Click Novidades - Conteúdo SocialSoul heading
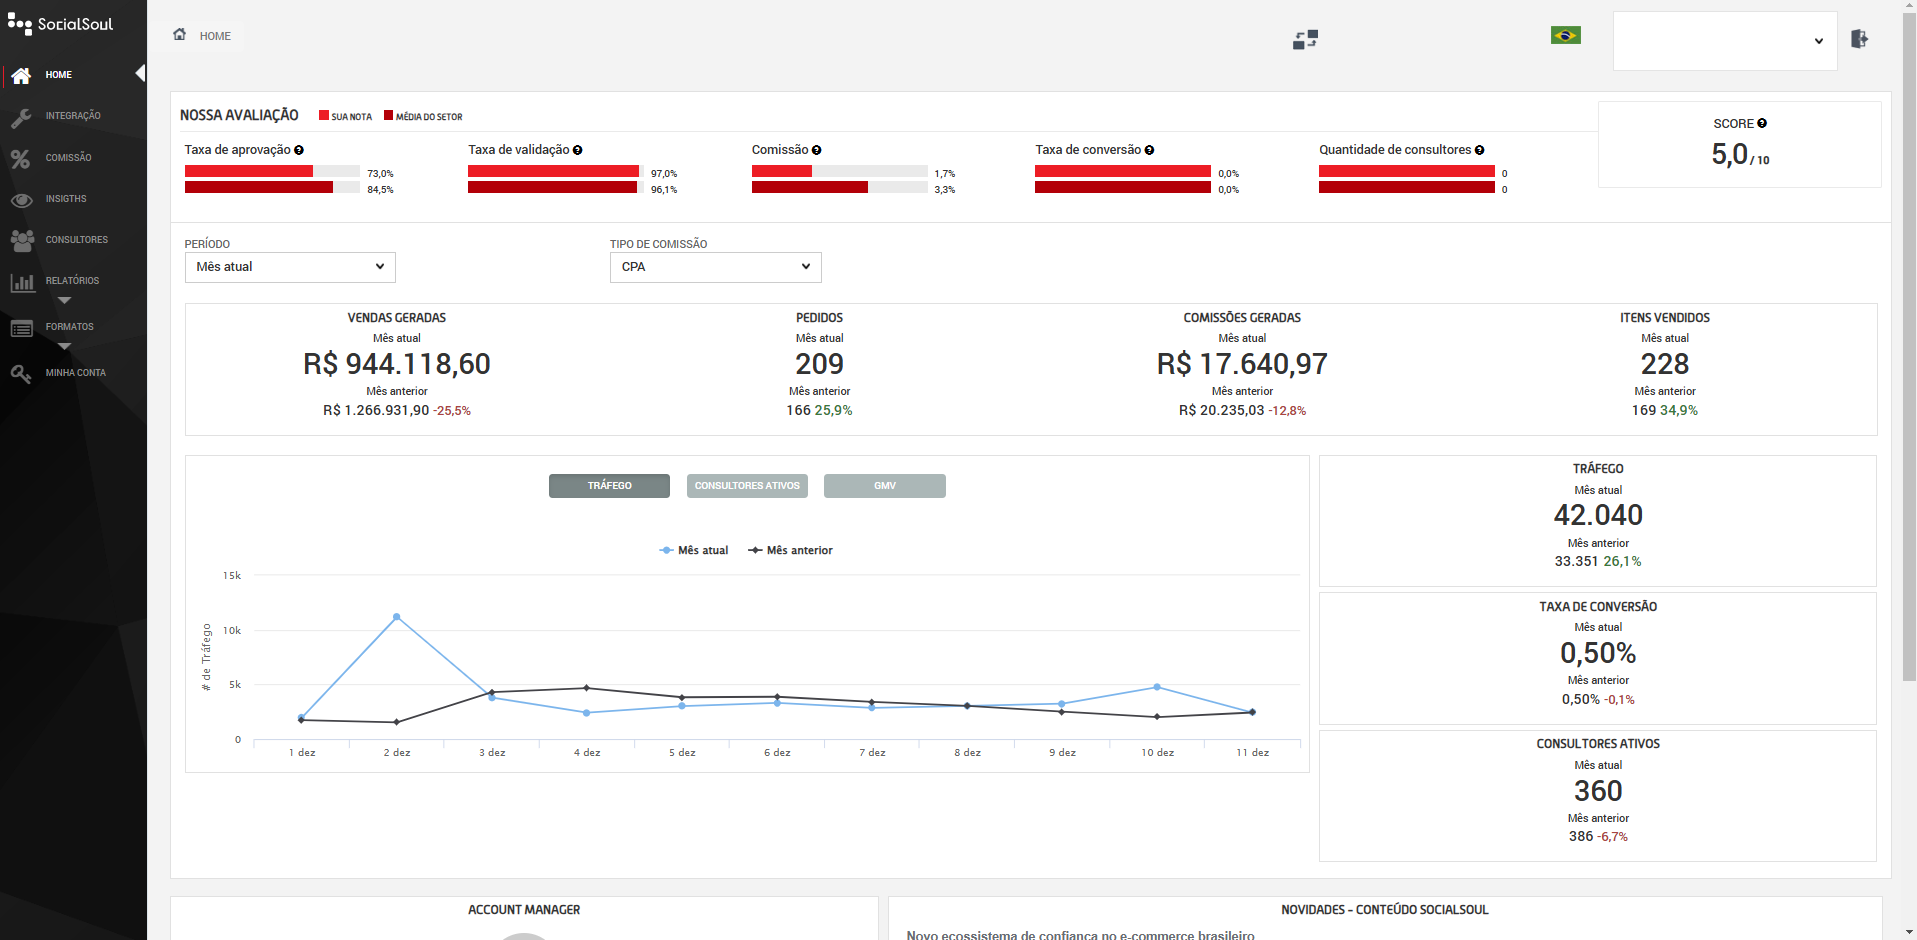 tap(1385, 910)
